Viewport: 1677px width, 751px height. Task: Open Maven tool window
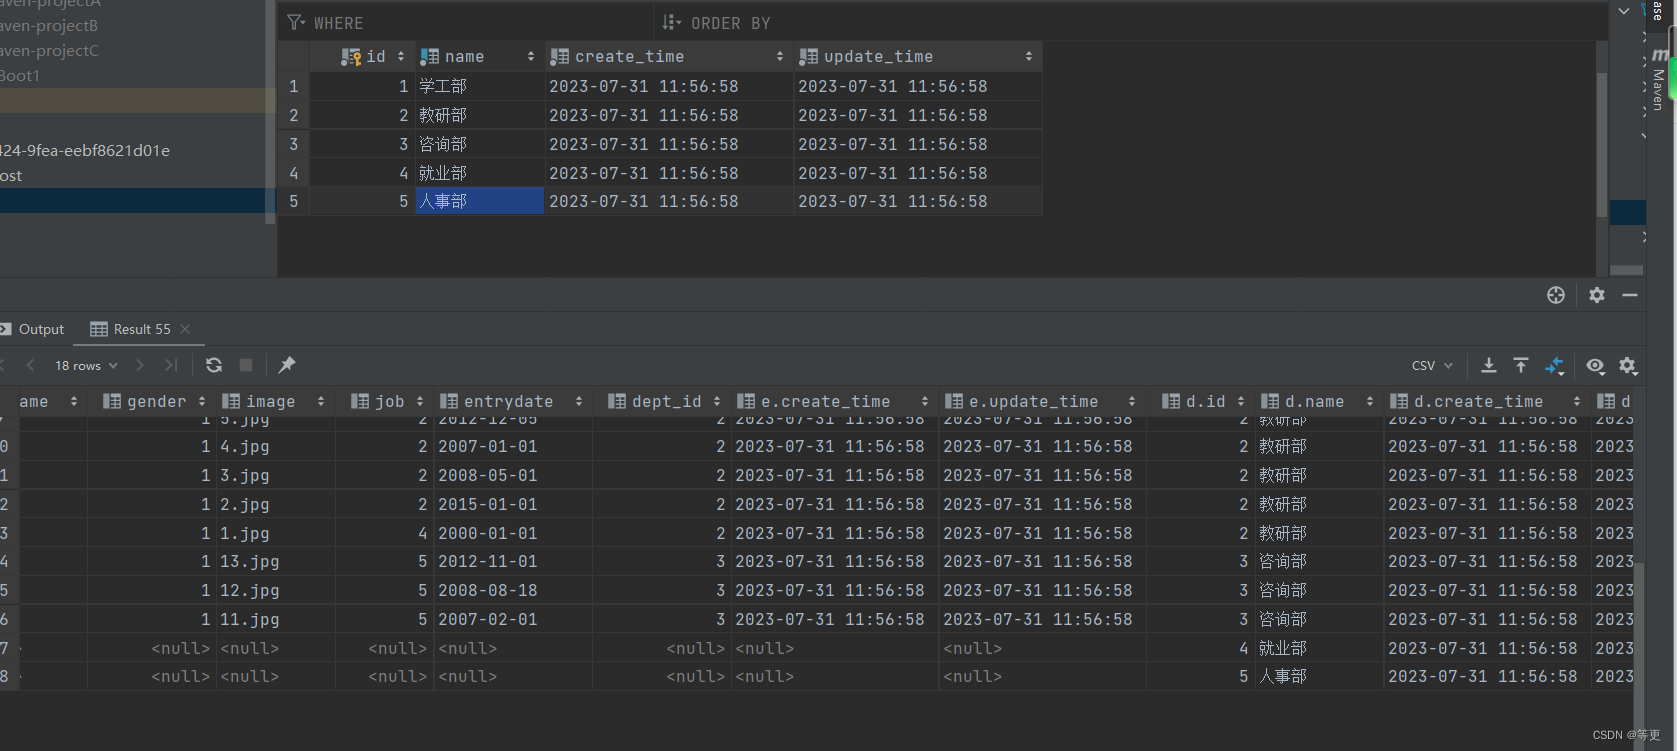pyautogui.click(x=1658, y=80)
